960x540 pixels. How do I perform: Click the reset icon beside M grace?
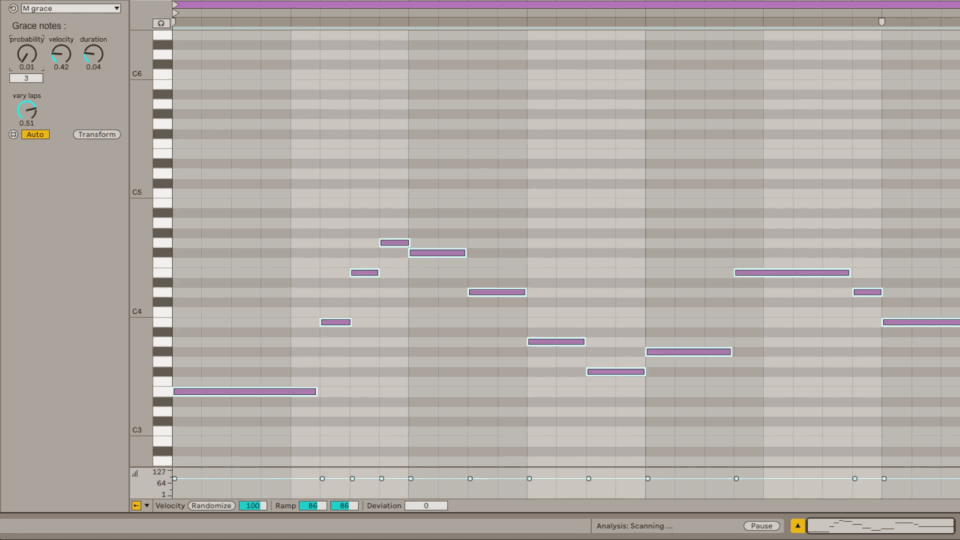[x=13, y=8]
